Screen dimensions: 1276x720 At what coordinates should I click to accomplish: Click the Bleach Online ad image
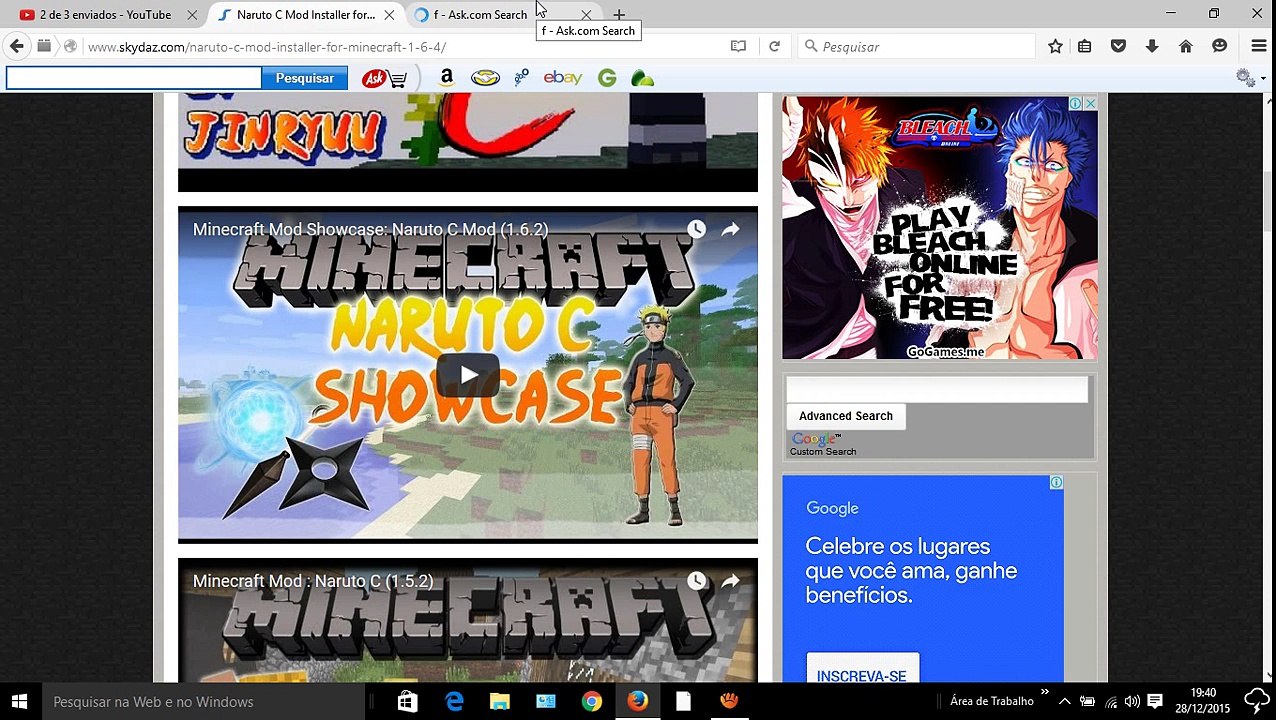coord(940,228)
